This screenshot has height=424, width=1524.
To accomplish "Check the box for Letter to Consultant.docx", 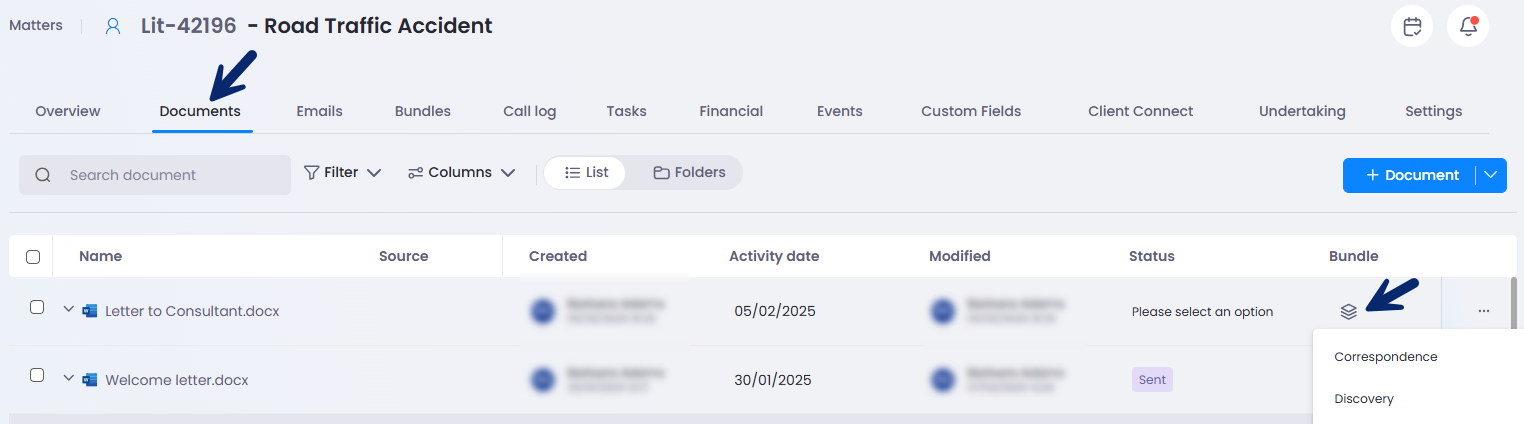I will [x=37, y=307].
